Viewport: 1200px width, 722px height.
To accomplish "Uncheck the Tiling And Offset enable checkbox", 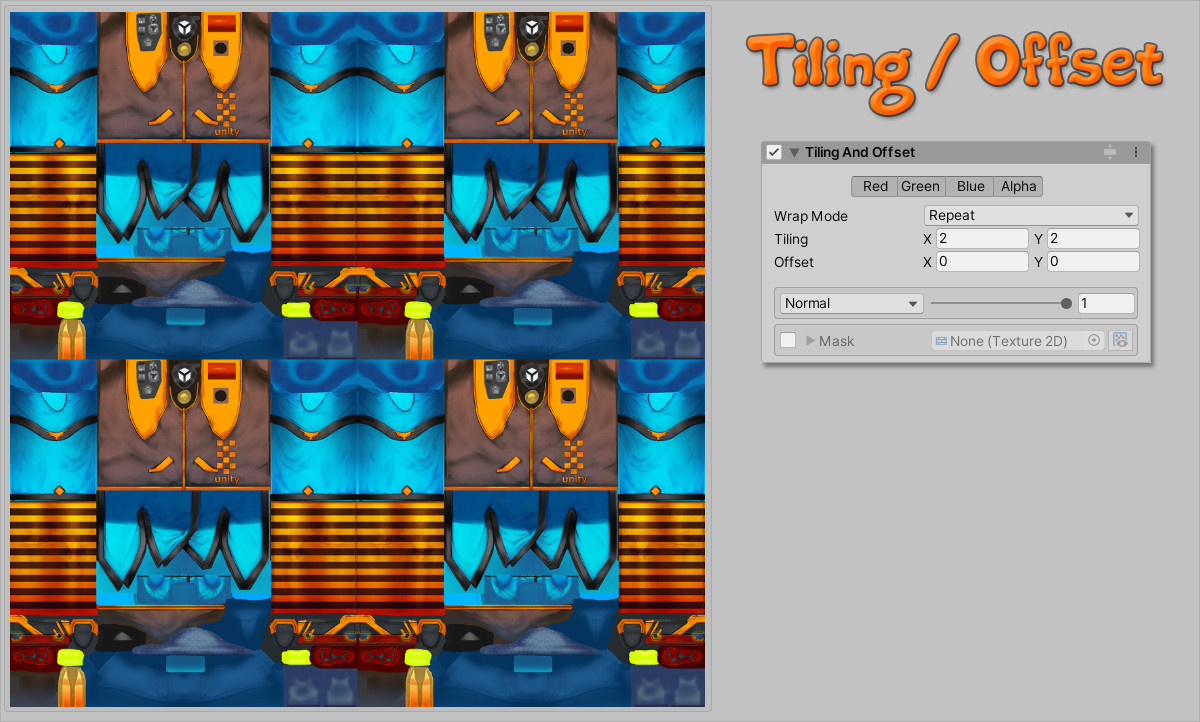I will click(x=773, y=152).
